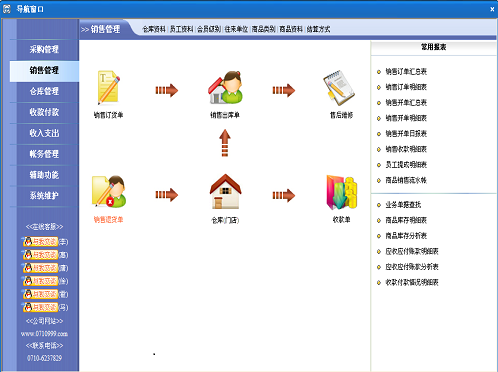This screenshot has width=498, height=372.
Task: Open the 业务单据查找 link
Action: (403, 205)
